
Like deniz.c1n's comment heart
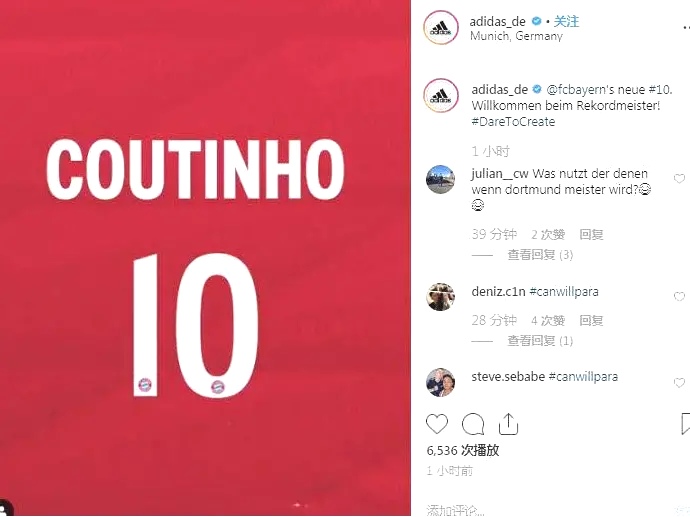point(679,297)
